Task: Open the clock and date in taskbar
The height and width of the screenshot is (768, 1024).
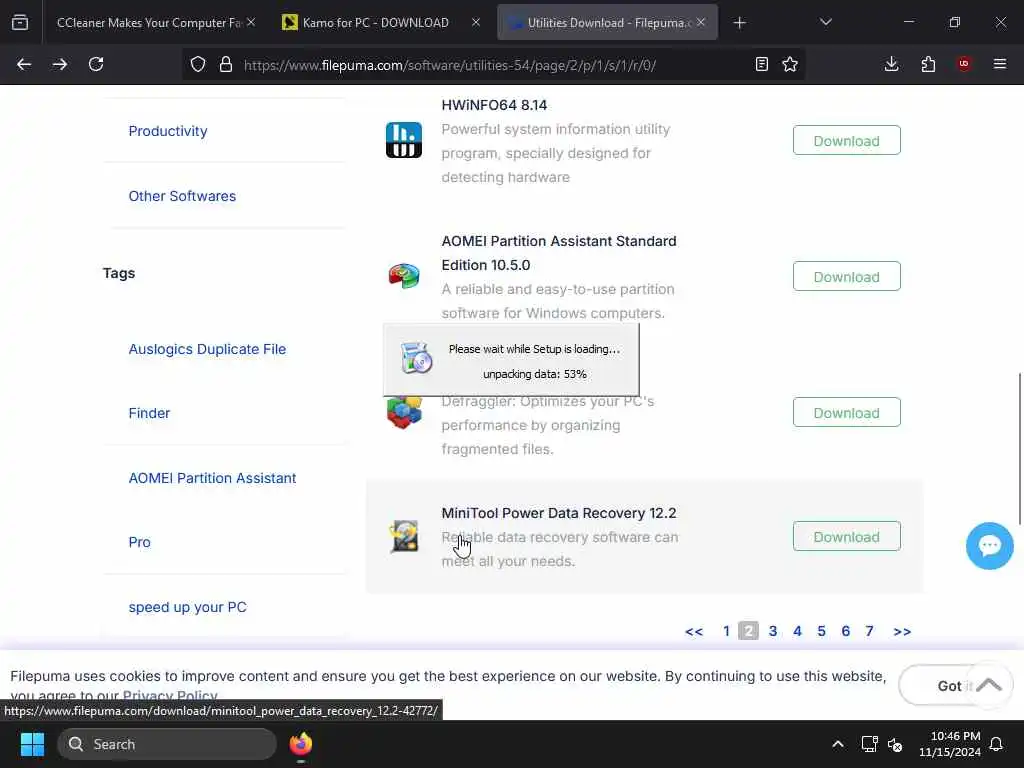Action: point(950,744)
